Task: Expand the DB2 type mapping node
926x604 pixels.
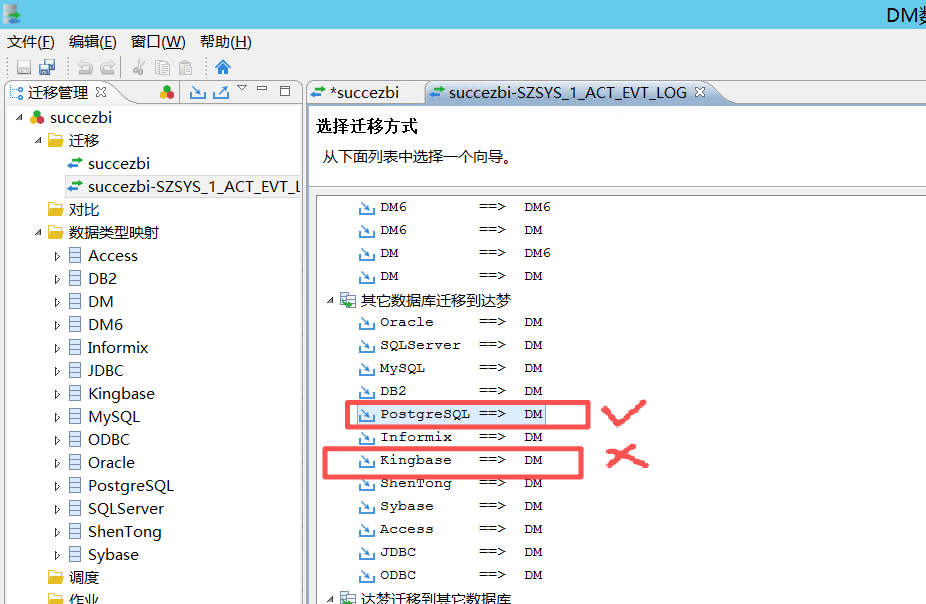Action: (x=57, y=279)
